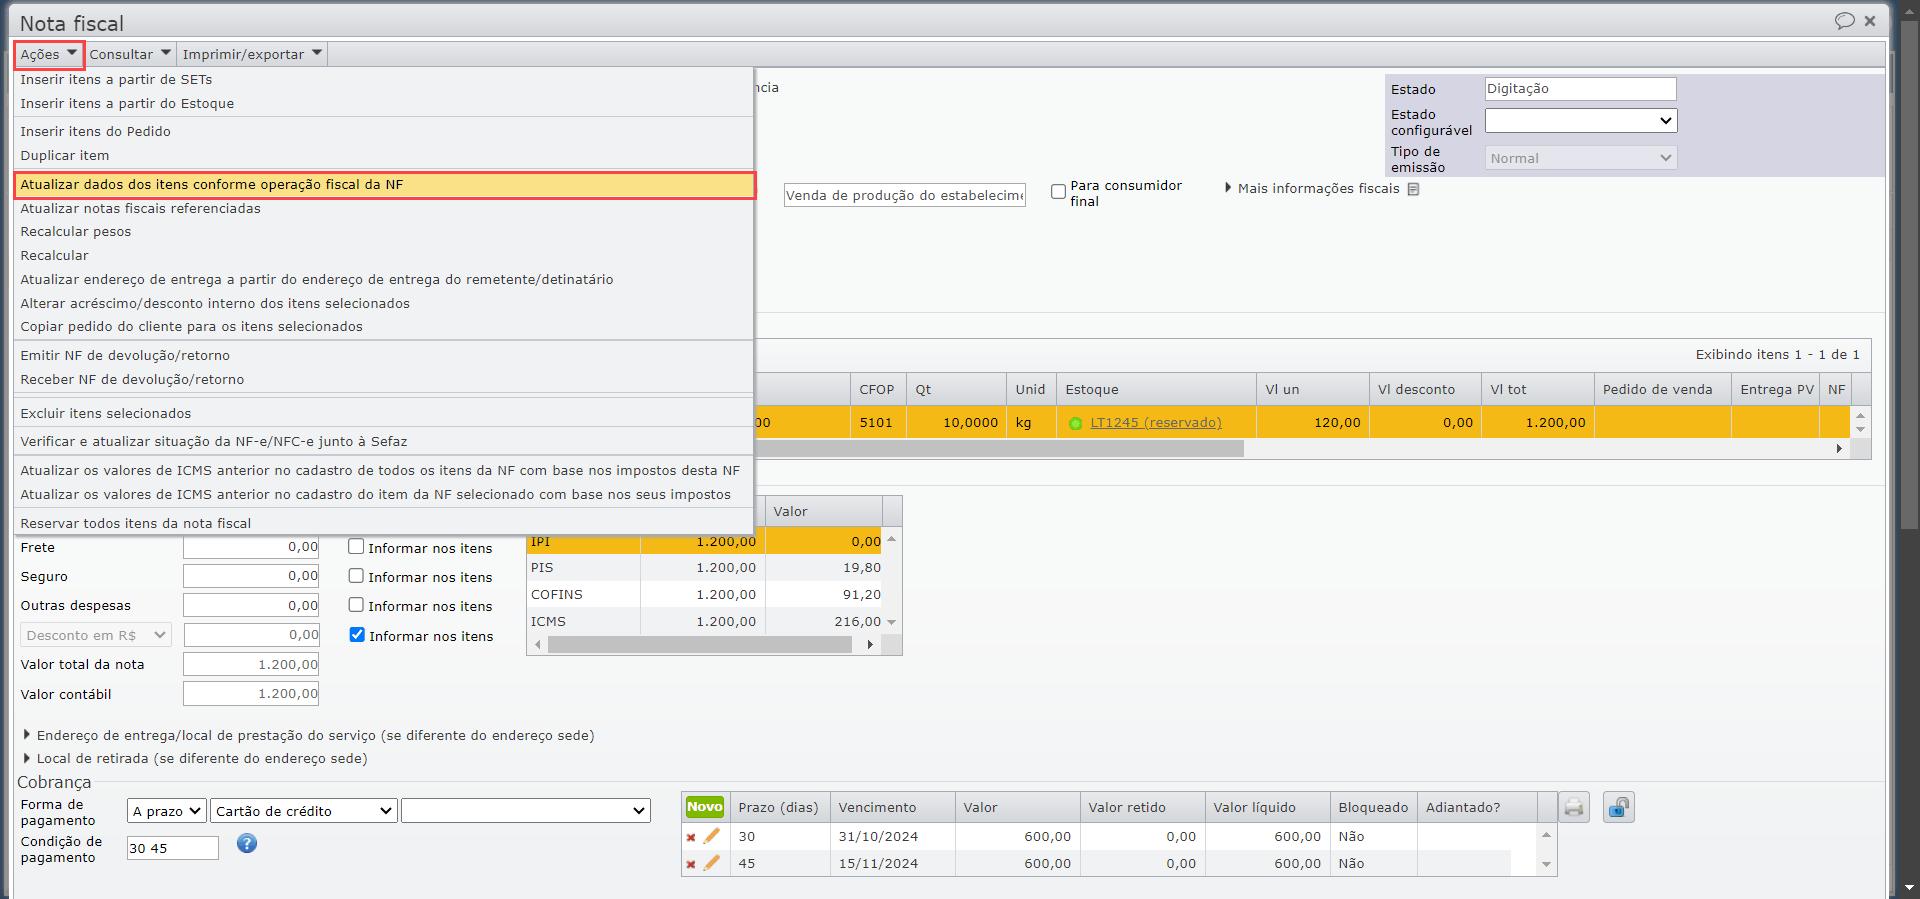This screenshot has width=1920, height=899.
Task: Choose Inserir itens do Pedido
Action: coord(384,132)
